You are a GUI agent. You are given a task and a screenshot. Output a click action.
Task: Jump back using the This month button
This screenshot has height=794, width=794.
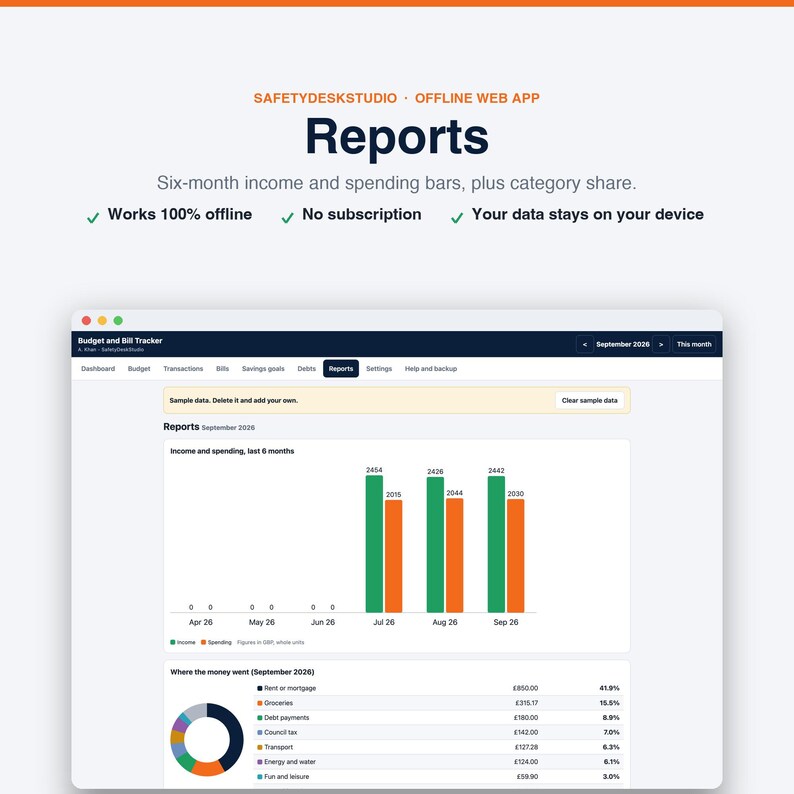(694, 344)
